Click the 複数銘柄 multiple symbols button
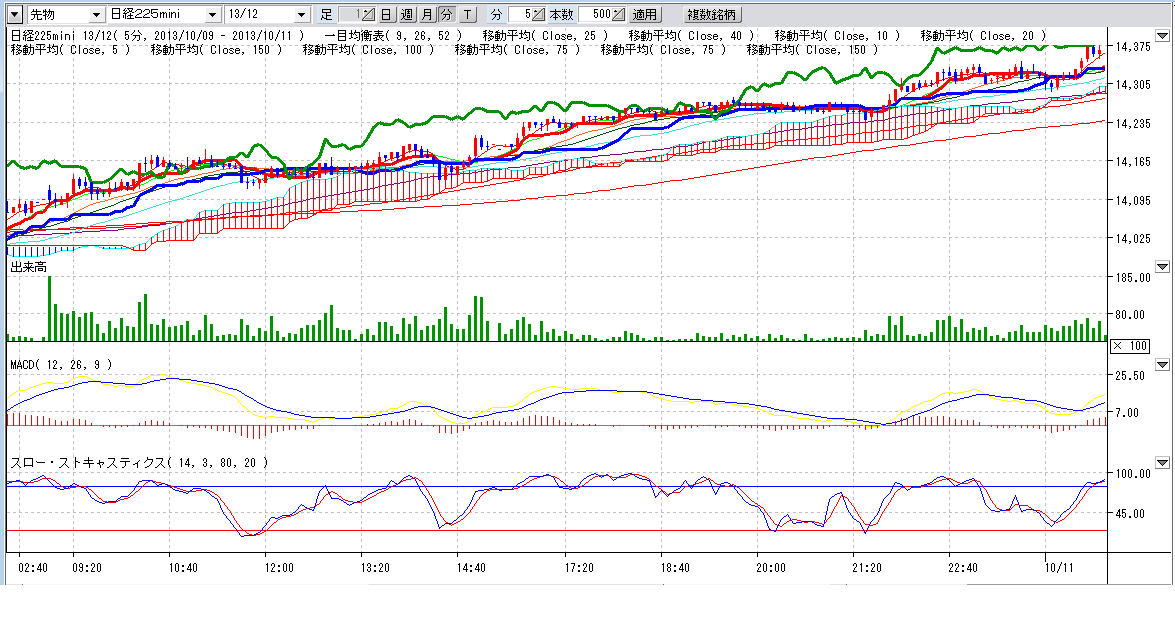 point(711,15)
